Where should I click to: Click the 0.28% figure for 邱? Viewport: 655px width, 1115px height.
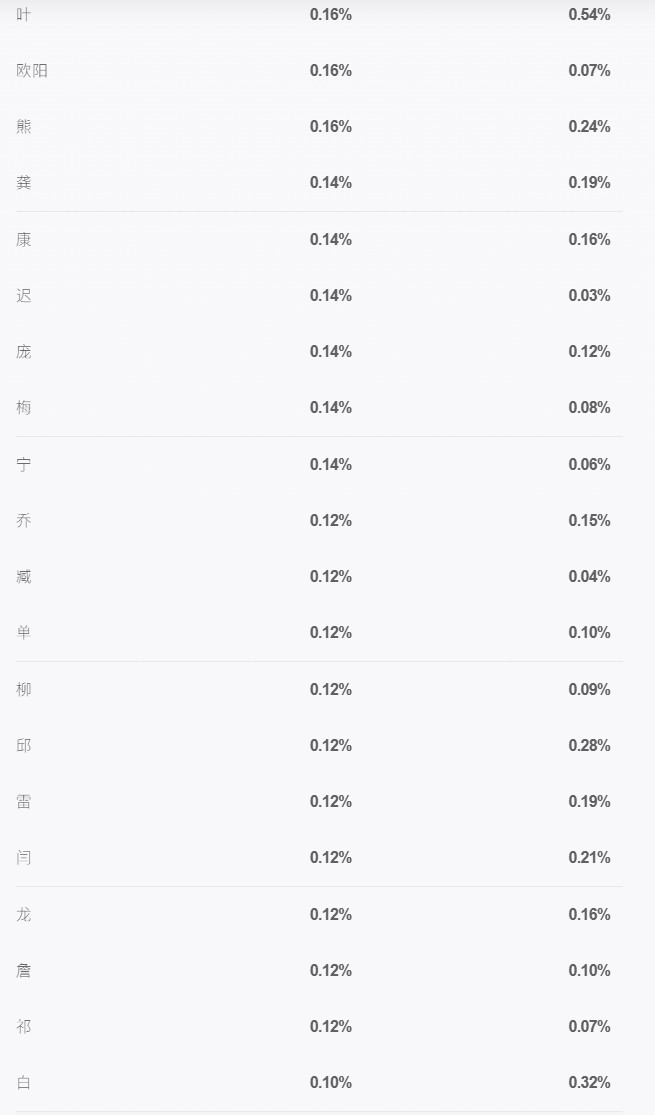click(x=590, y=746)
